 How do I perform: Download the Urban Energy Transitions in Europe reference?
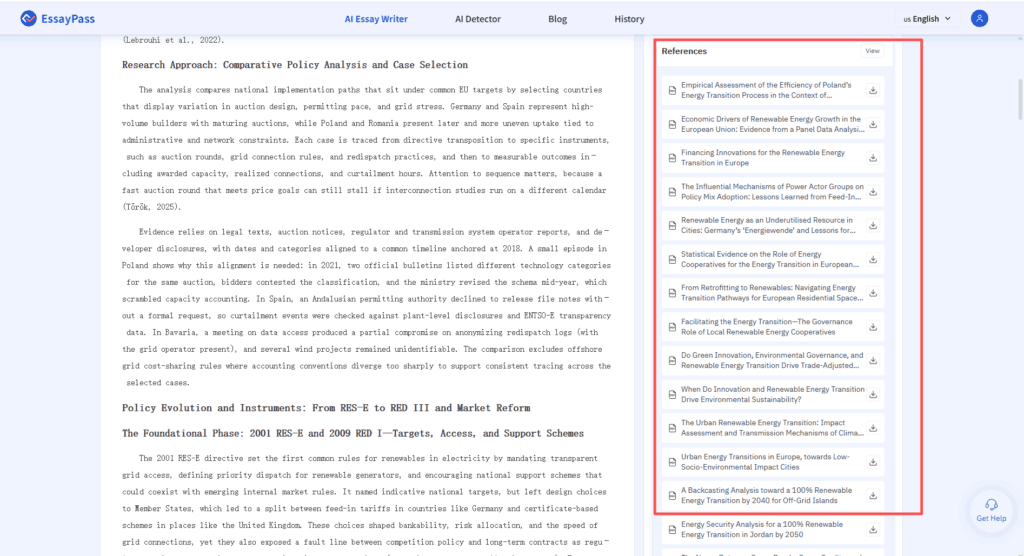click(x=872, y=462)
